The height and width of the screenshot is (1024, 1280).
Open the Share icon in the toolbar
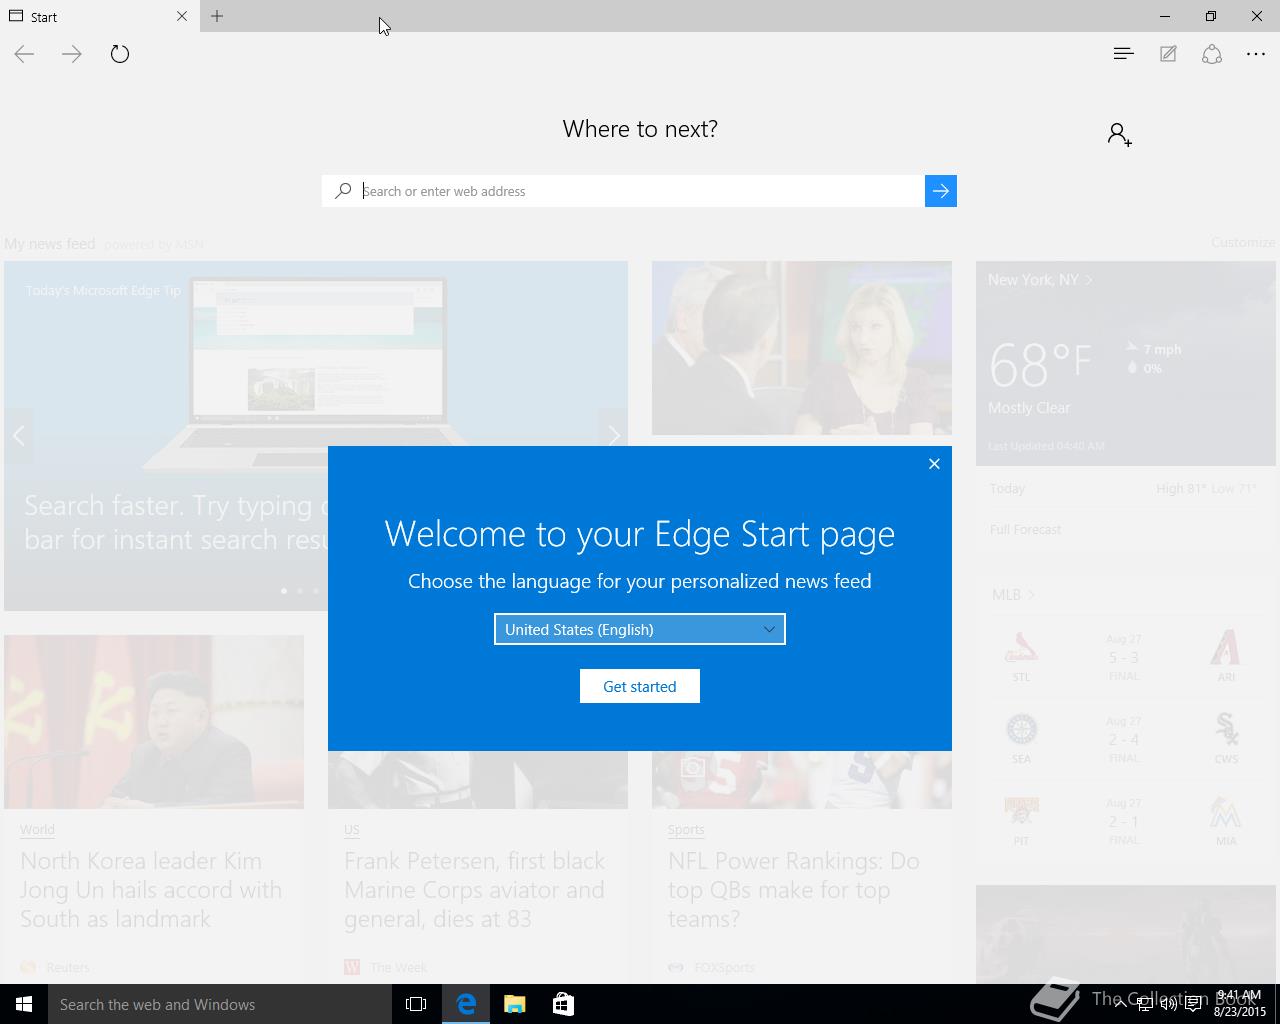1212,54
